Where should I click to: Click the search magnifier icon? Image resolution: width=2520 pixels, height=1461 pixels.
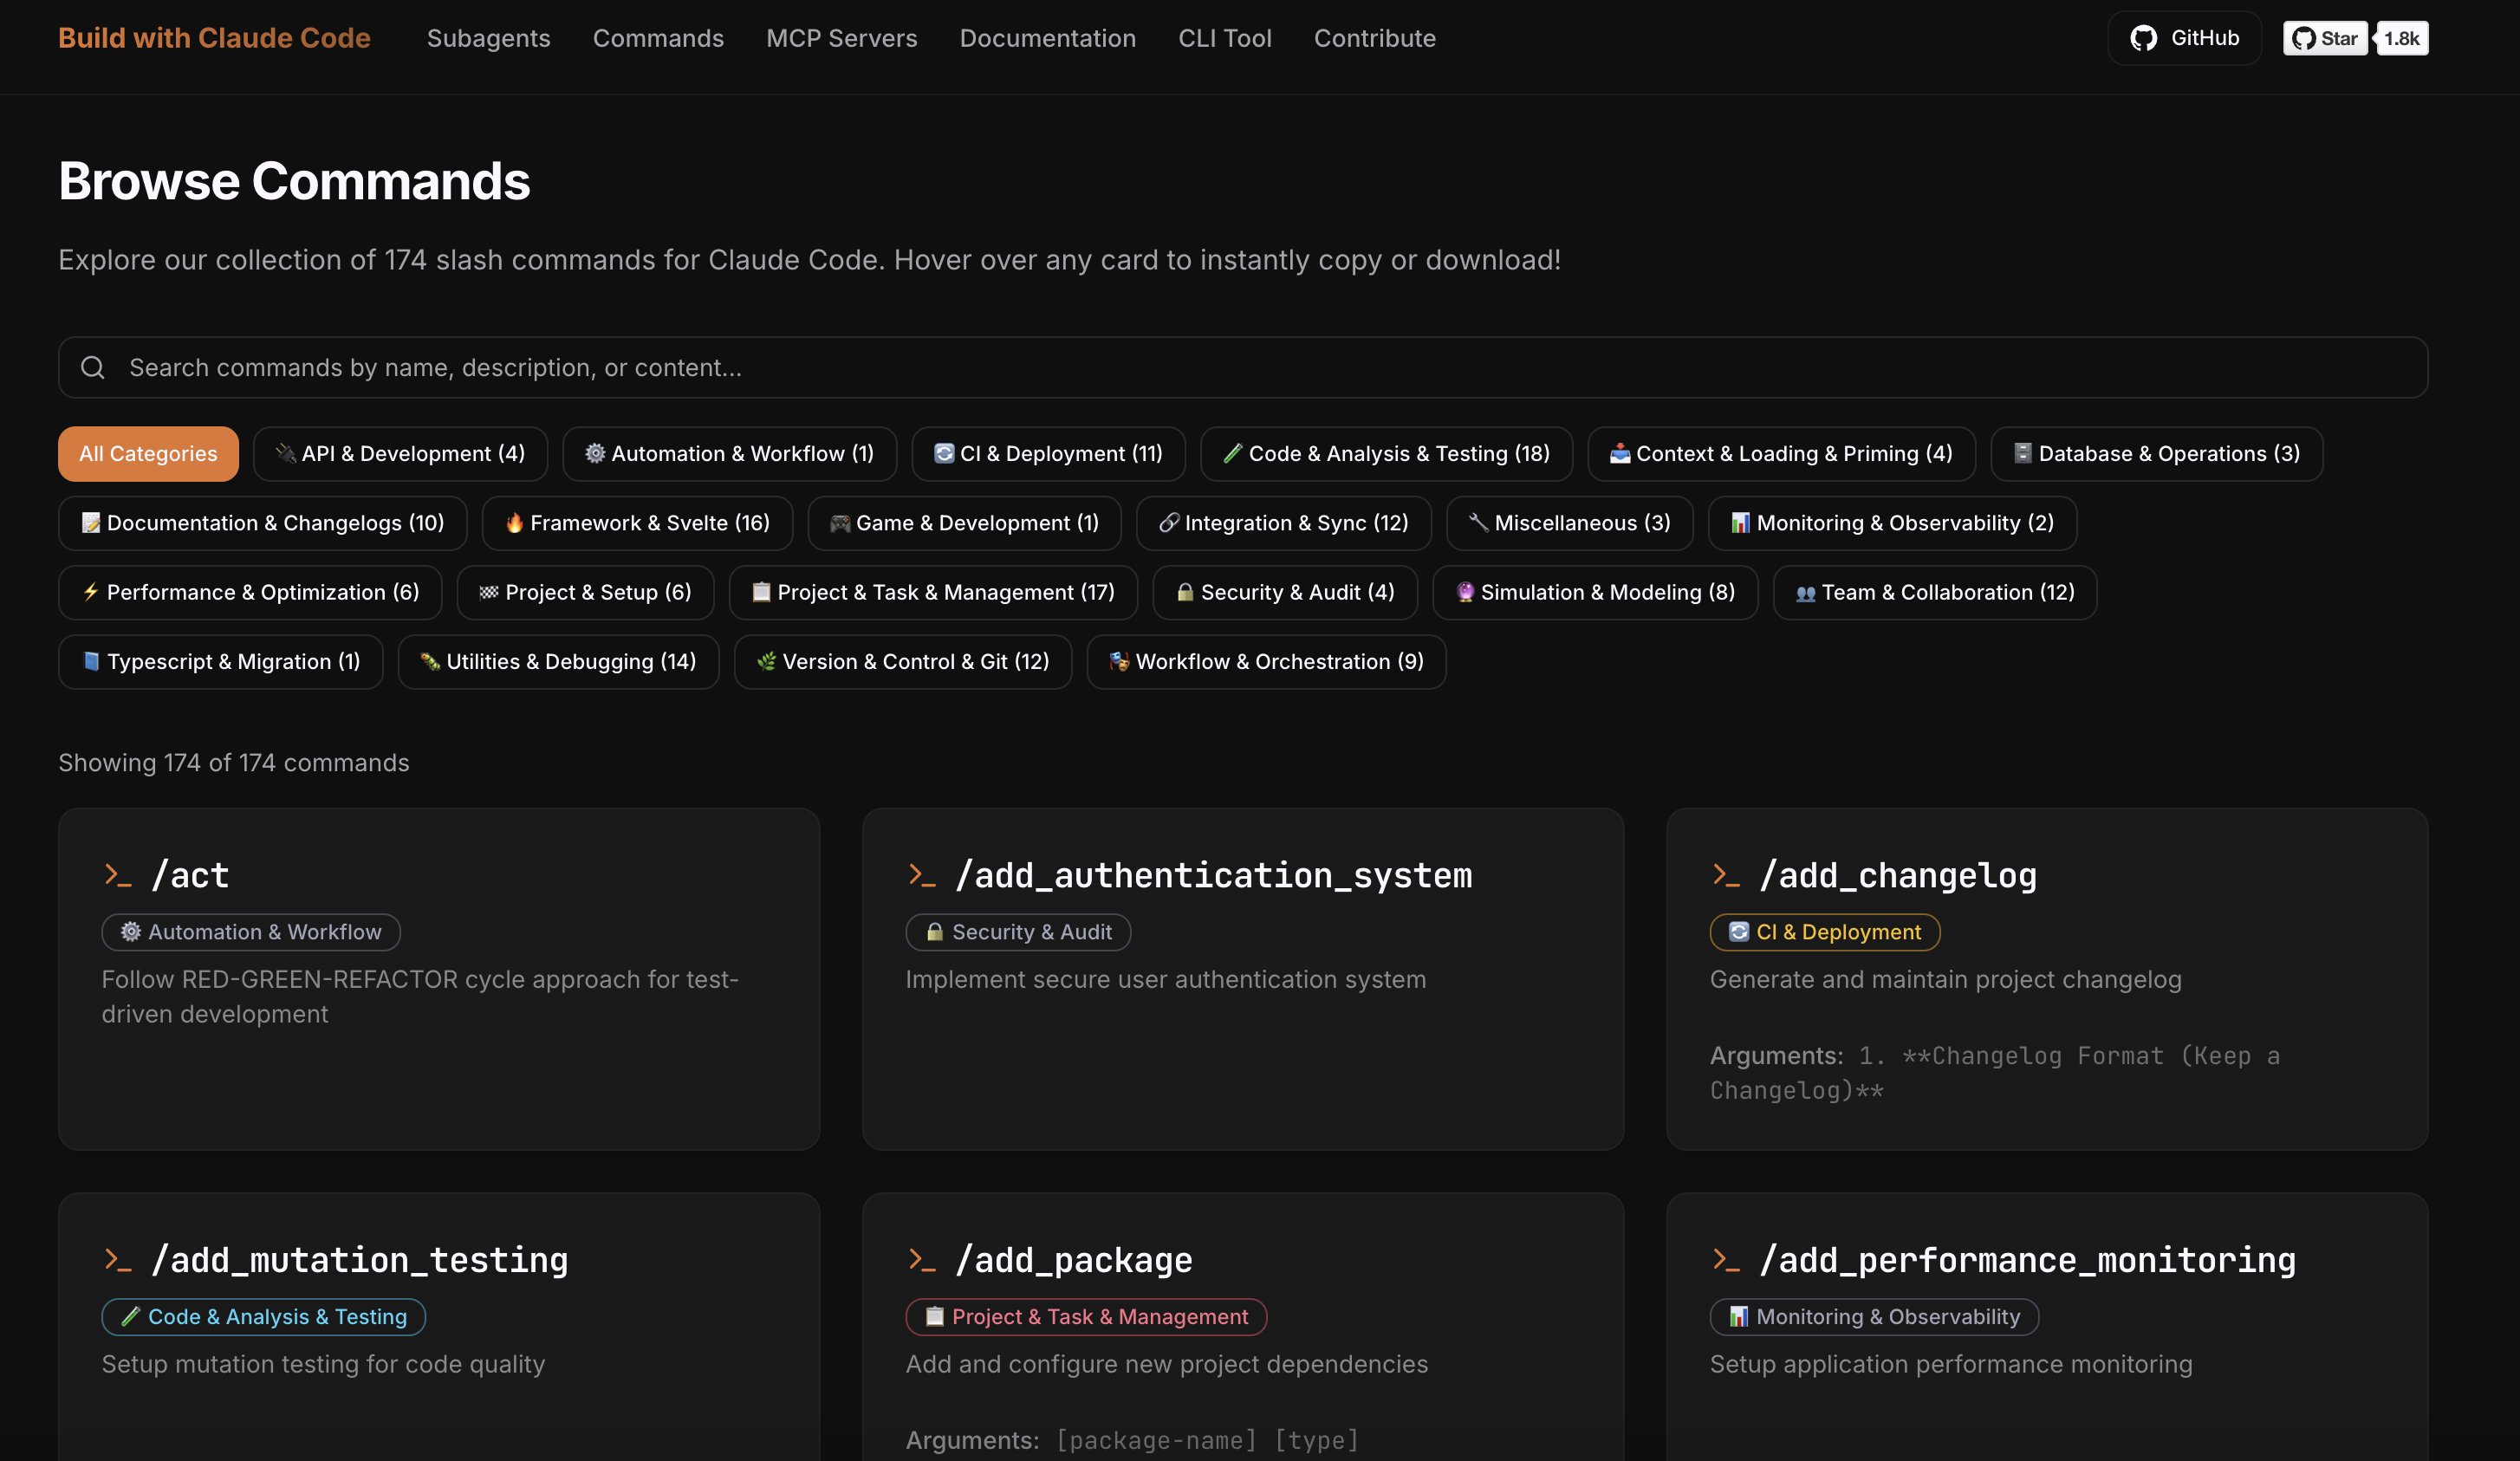tap(93, 368)
